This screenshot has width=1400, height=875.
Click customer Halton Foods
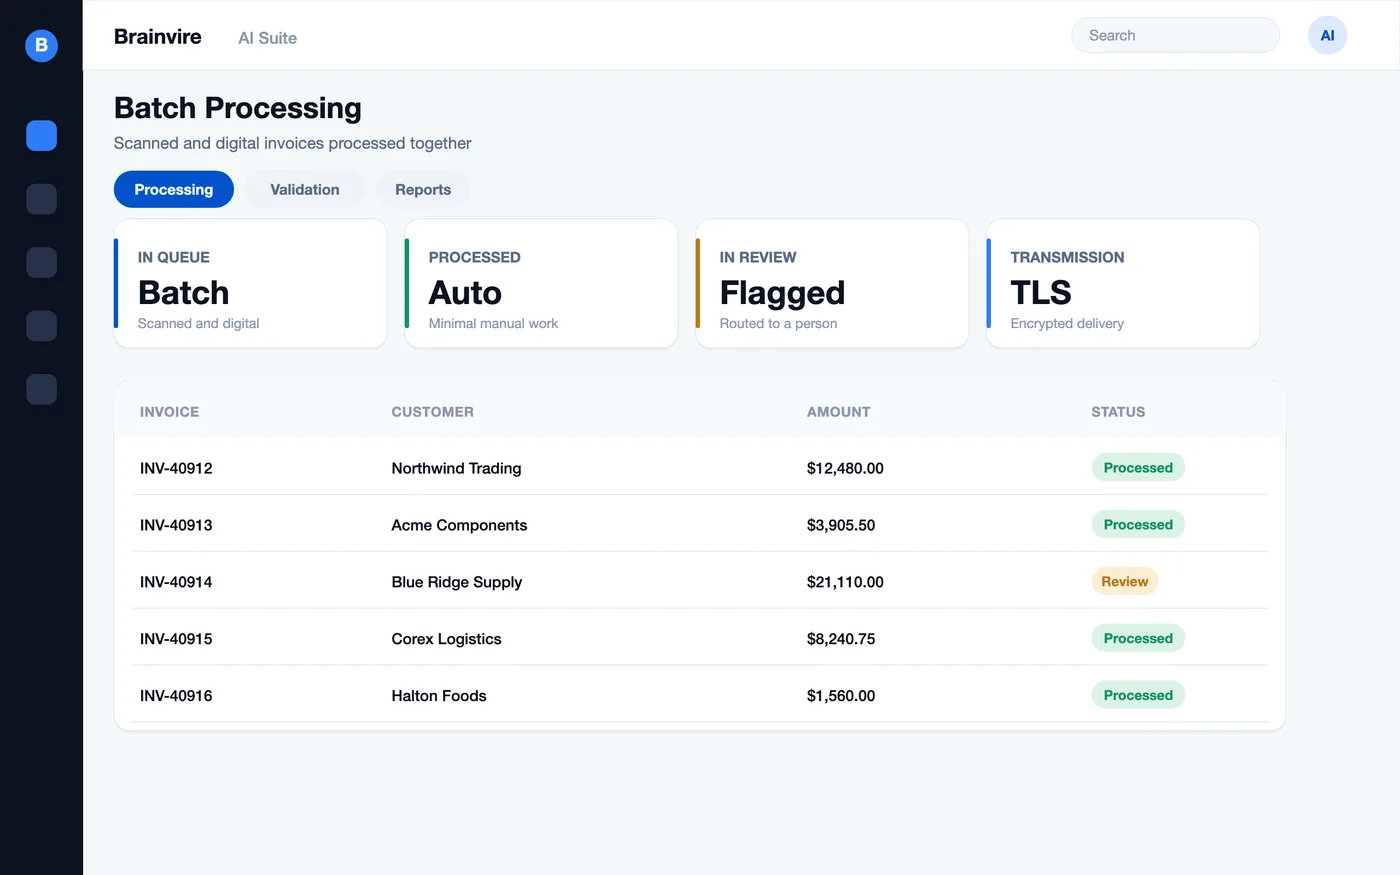pos(439,696)
